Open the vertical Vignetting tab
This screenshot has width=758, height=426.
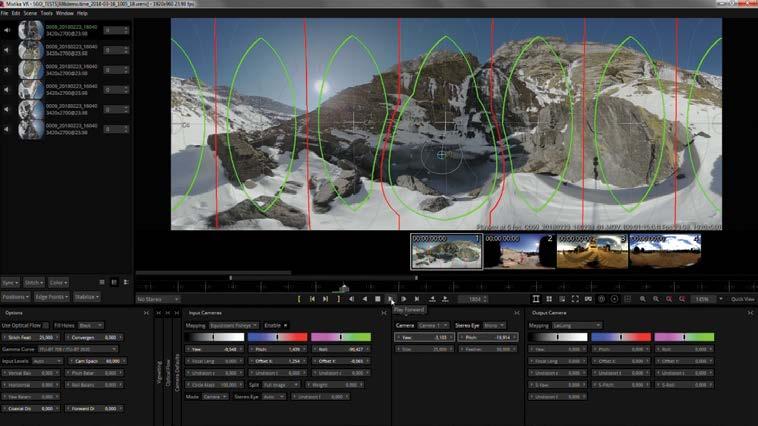(159, 372)
